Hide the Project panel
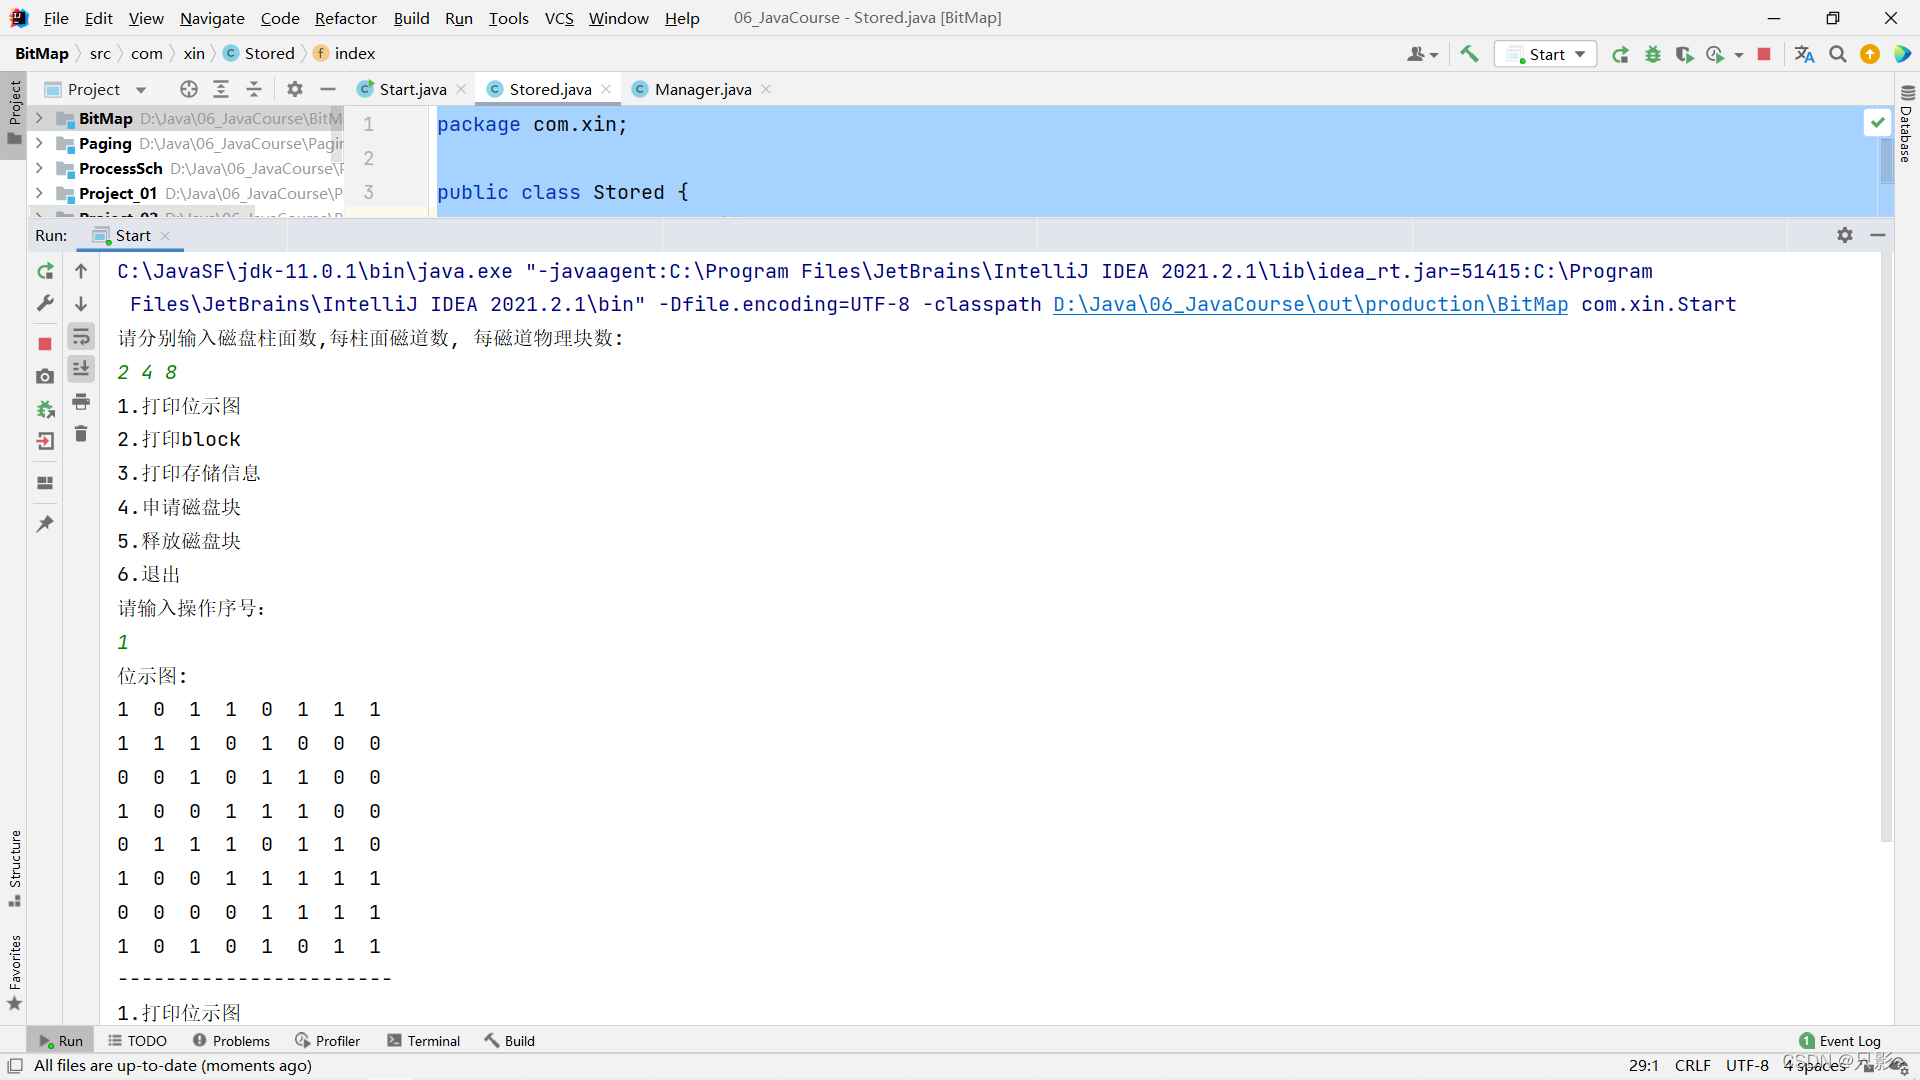 pos(328,89)
